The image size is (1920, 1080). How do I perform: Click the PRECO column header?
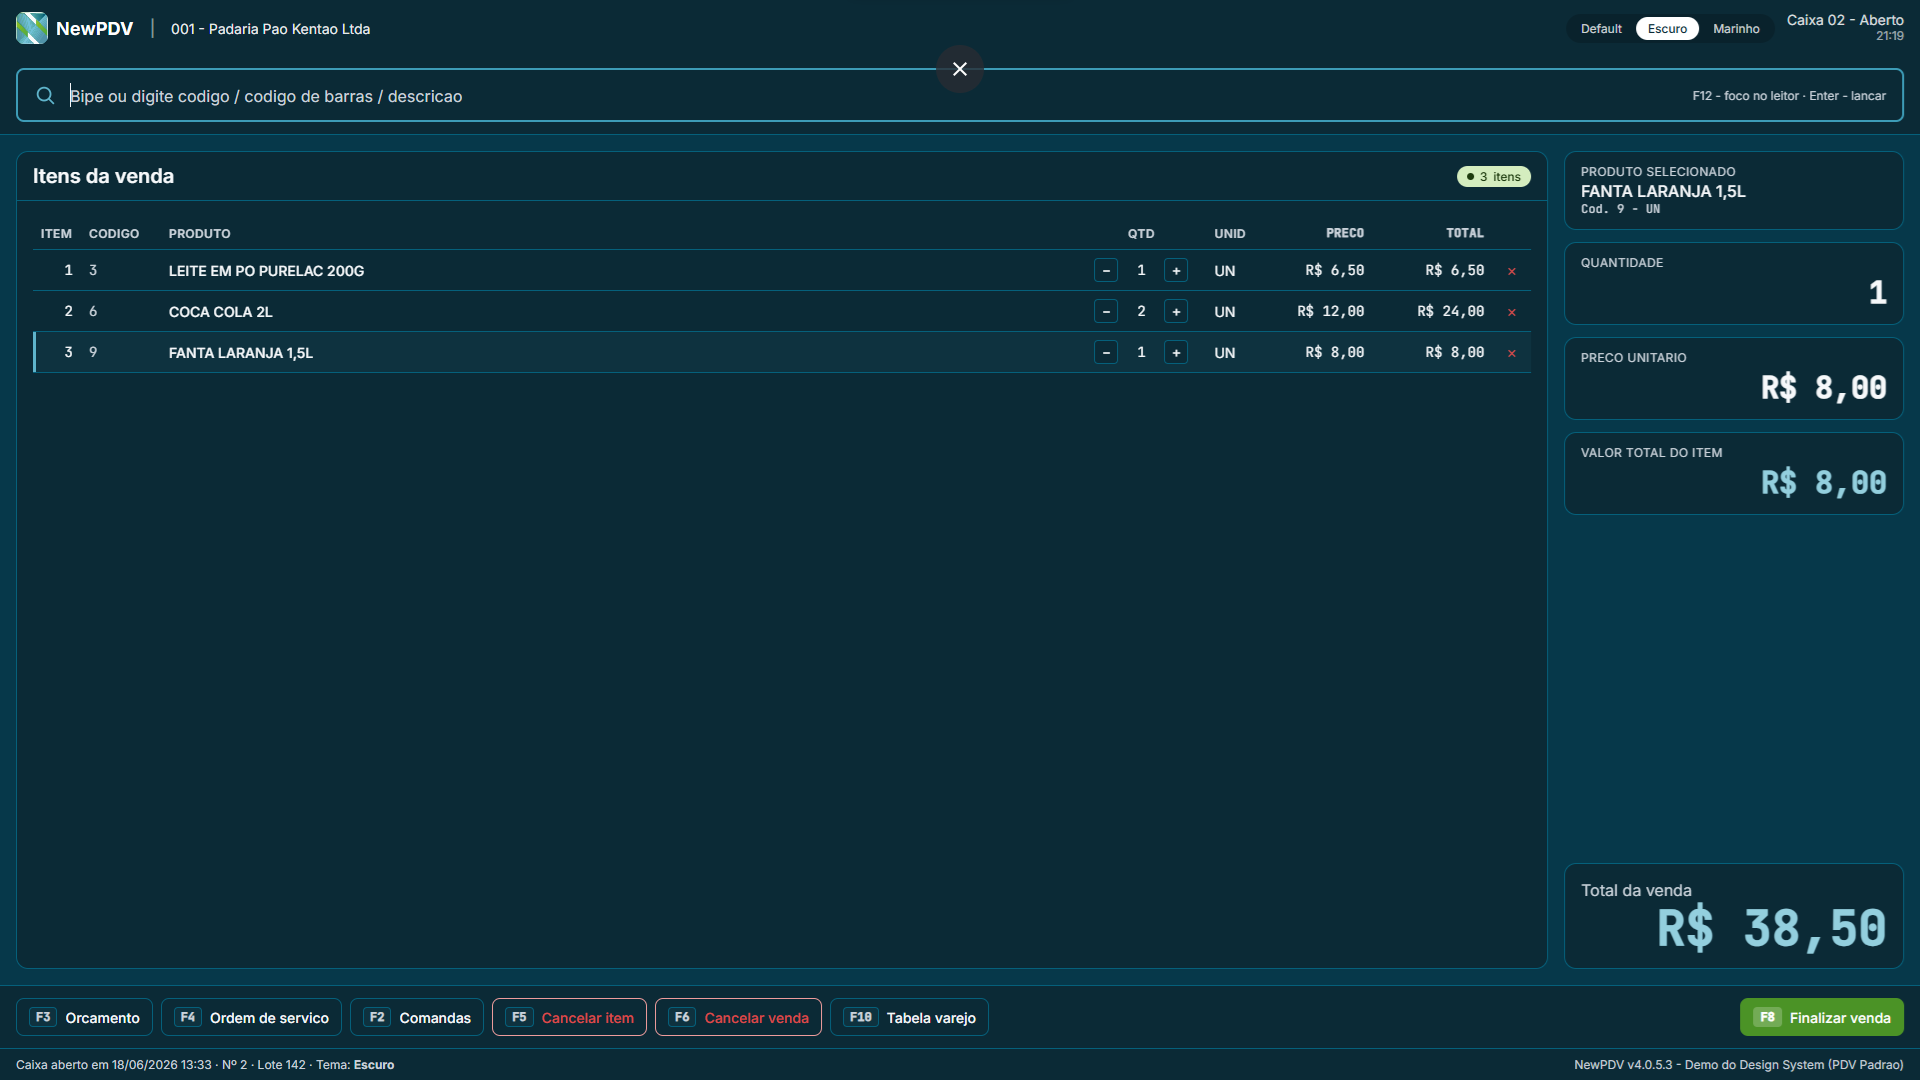1345,234
